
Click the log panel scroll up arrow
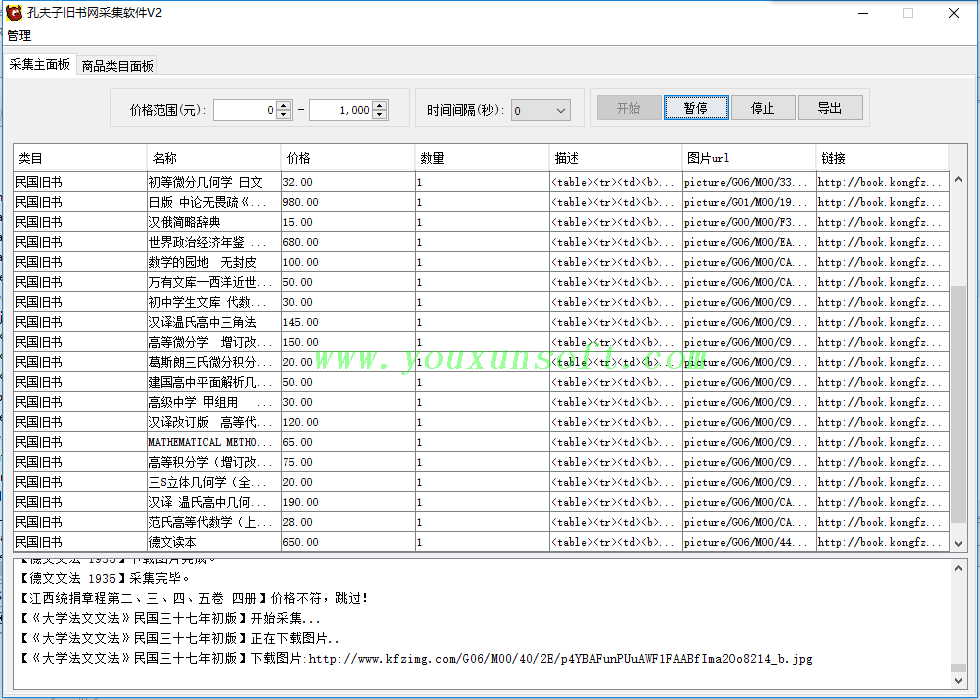(958, 568)
